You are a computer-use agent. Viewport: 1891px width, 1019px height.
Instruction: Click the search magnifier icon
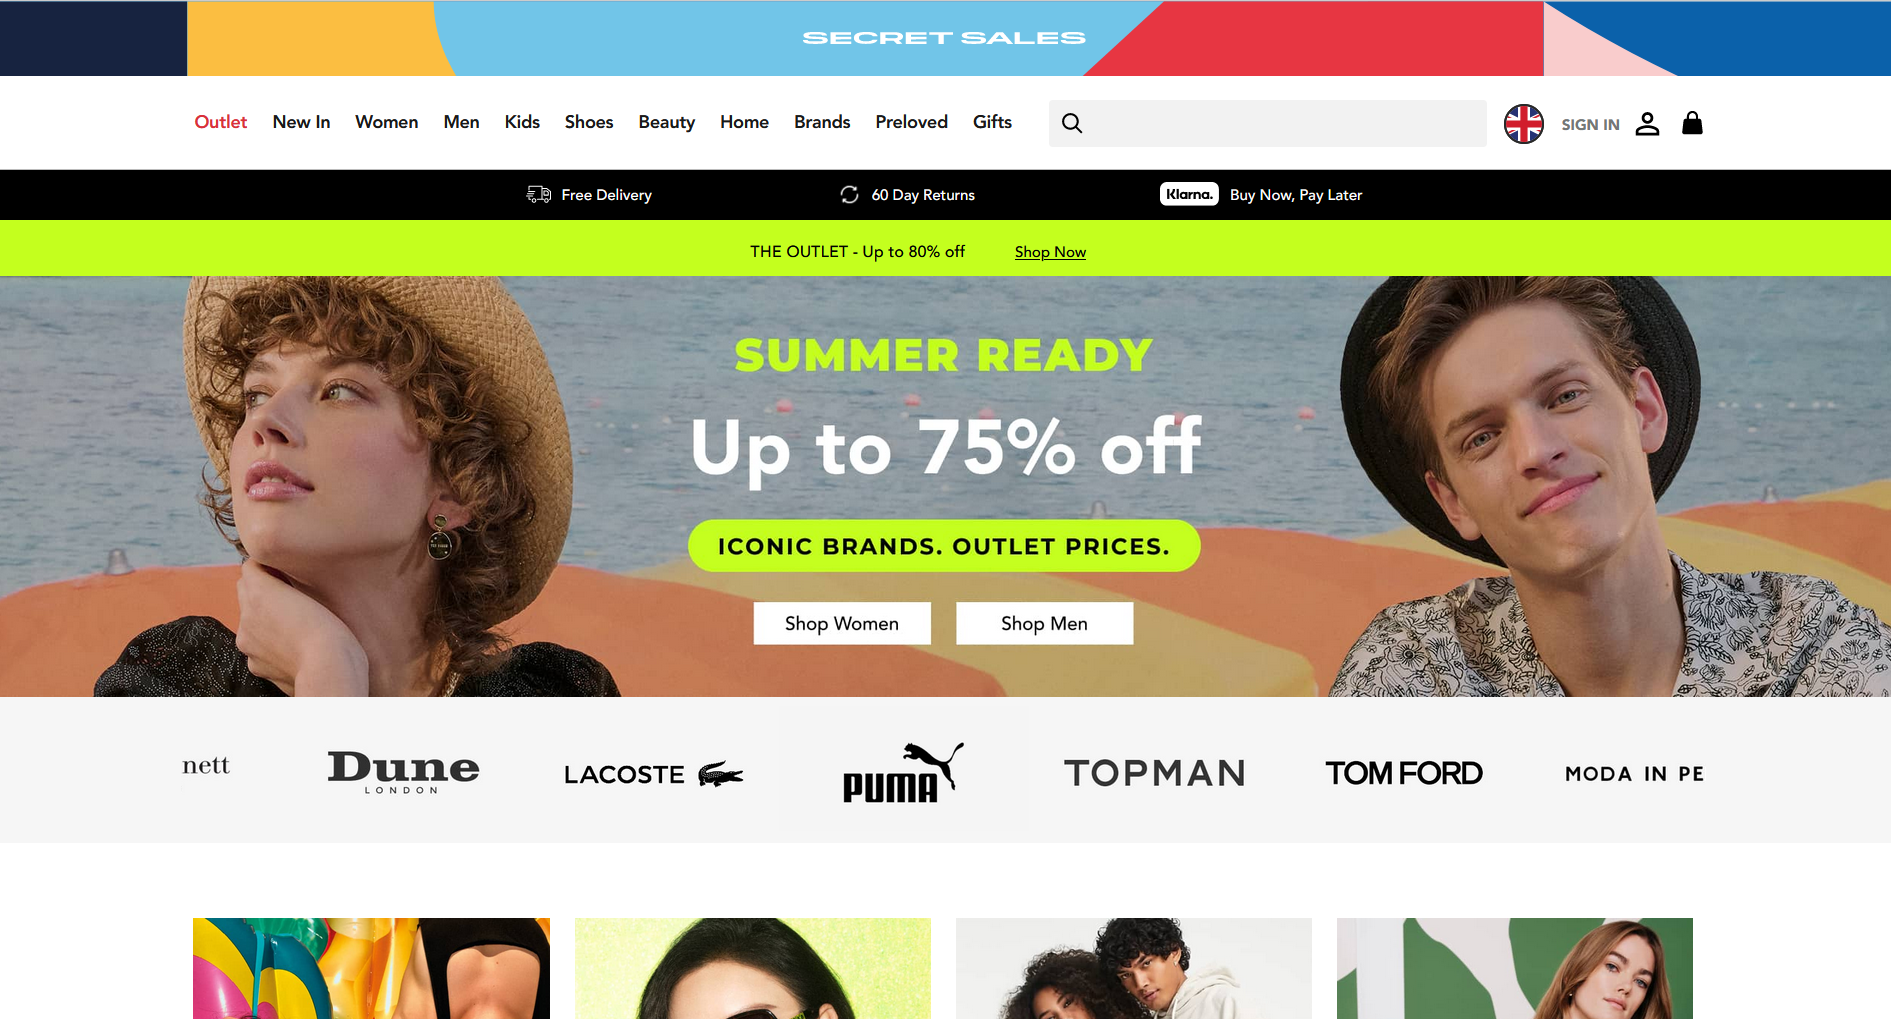click(x=1071, y=123)
